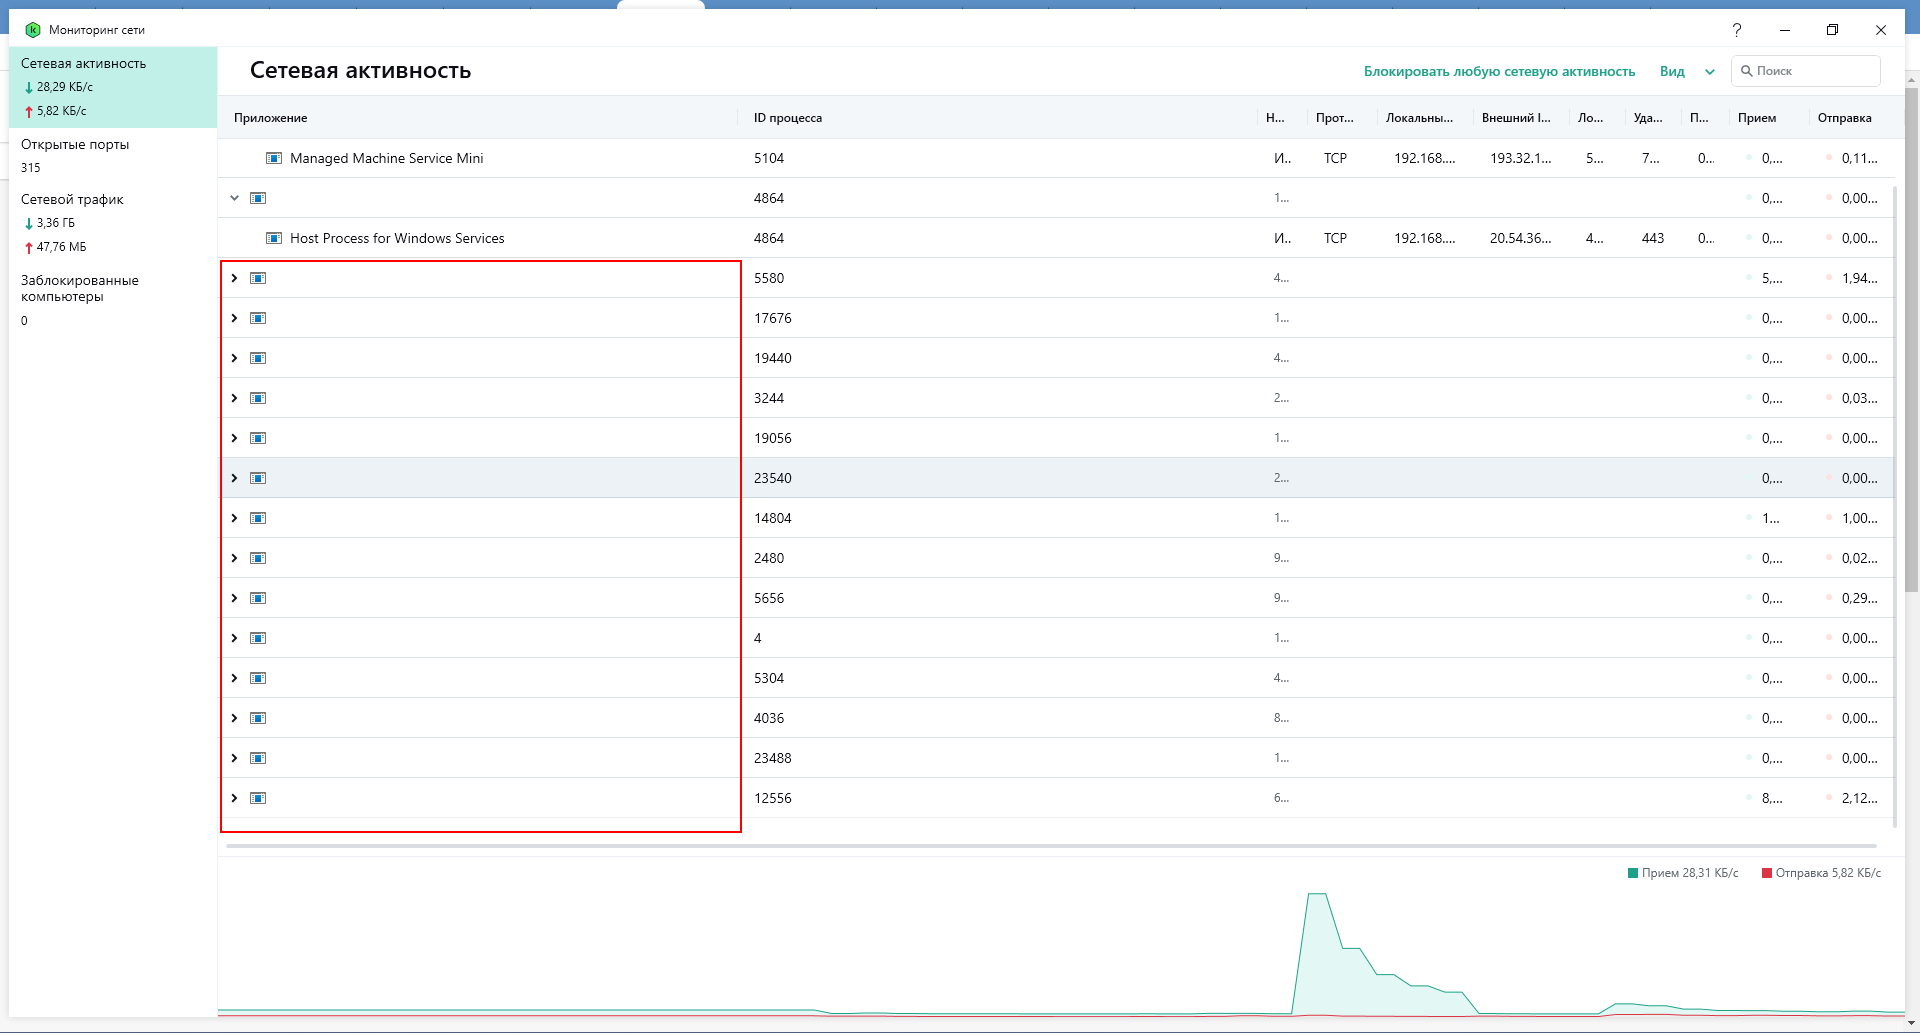The height and width of the screenshot is (1033, 1920).
Task: Expand the row for process 5656
Action: point(234,598)
